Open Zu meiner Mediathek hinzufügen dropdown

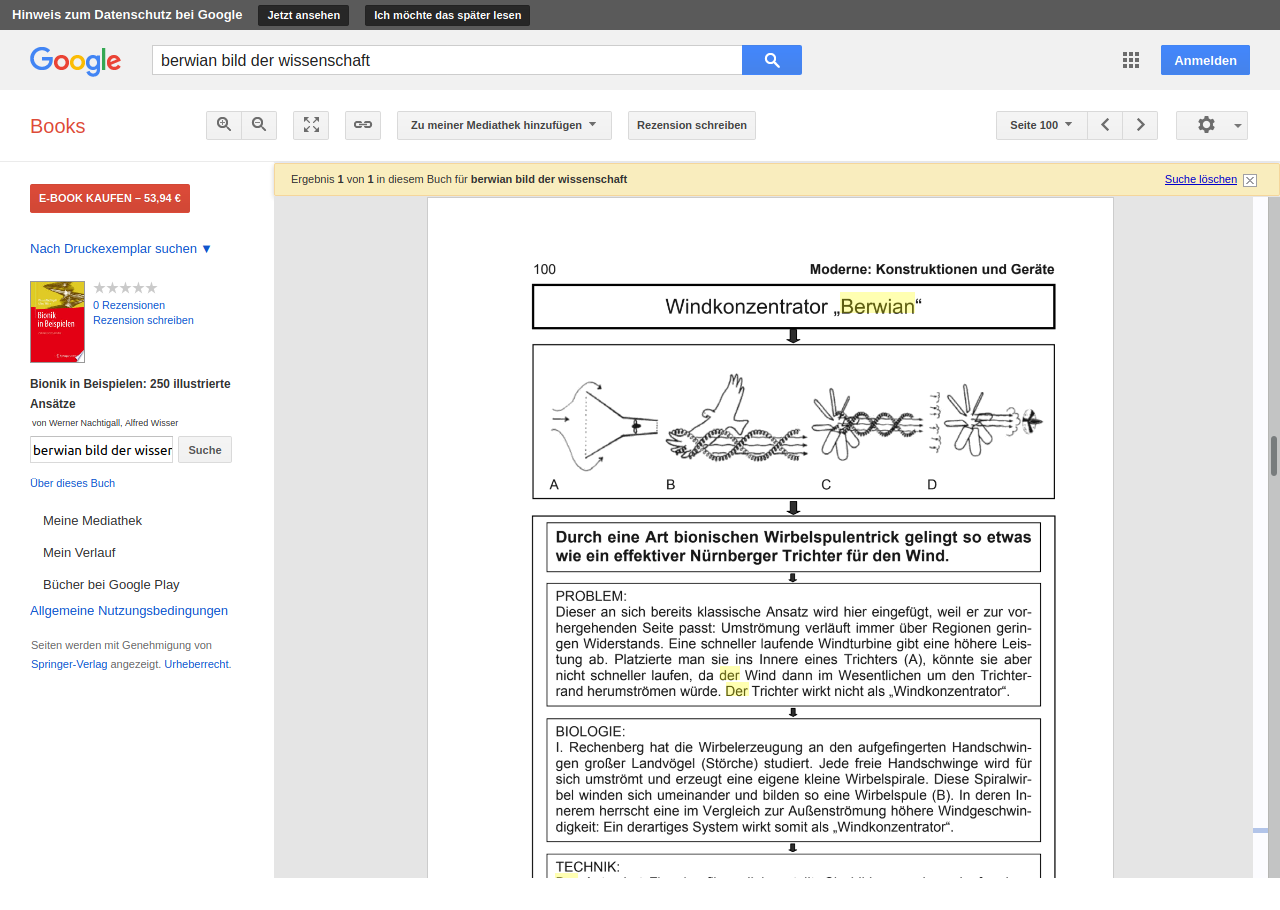click(x=503, y=125)
